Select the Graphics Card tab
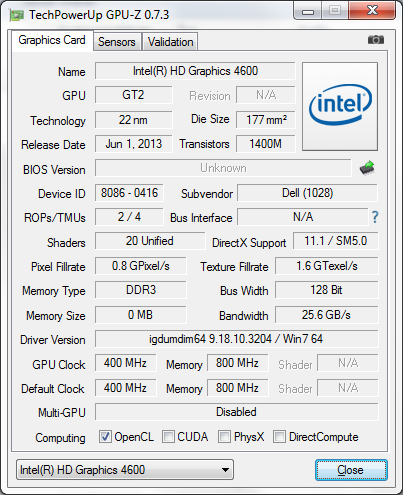This screenshot has width=403, height=495. point(52,40)
